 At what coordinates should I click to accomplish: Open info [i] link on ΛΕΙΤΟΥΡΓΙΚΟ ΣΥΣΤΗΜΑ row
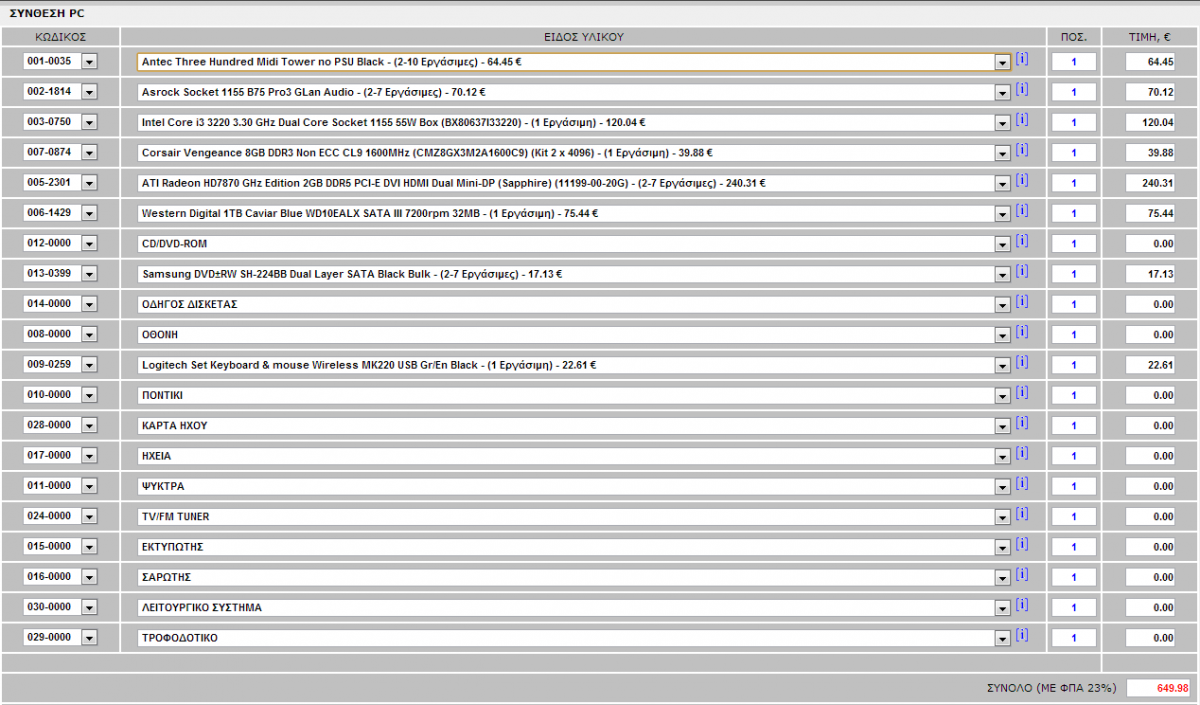click(x=1021, y=604)
